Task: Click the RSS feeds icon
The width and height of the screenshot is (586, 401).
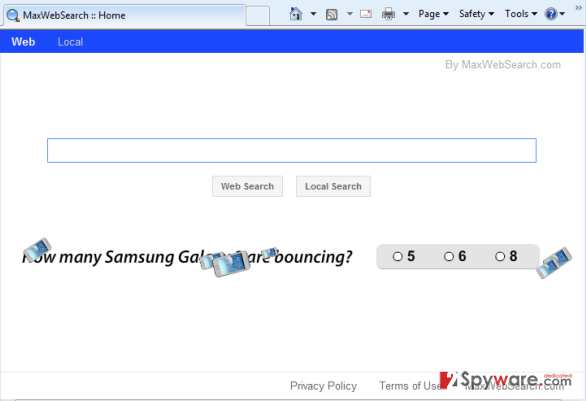Action: tap(331, 15)
